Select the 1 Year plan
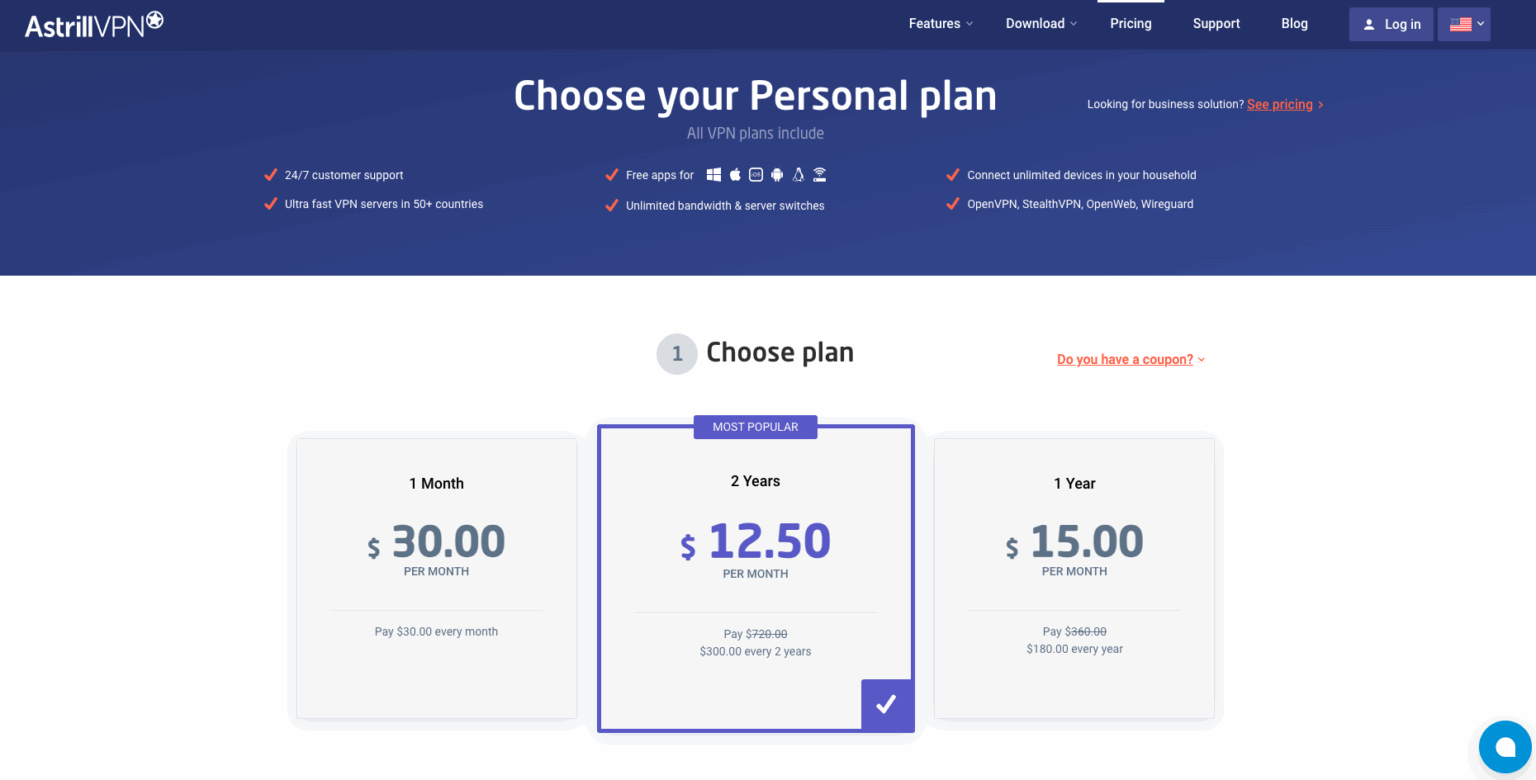The height and width of the screenshot is (780, 1536). tap(1074, 578)
